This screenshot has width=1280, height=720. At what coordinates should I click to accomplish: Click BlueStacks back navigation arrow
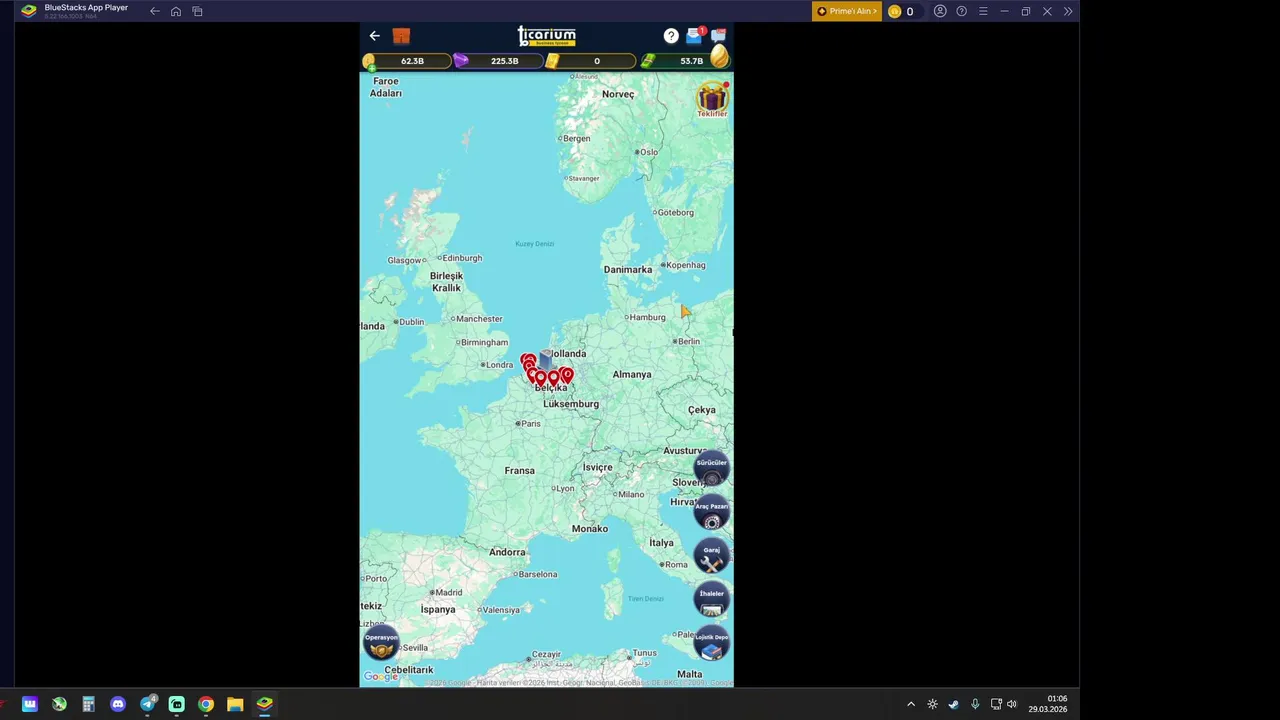[x=155, y=11]
